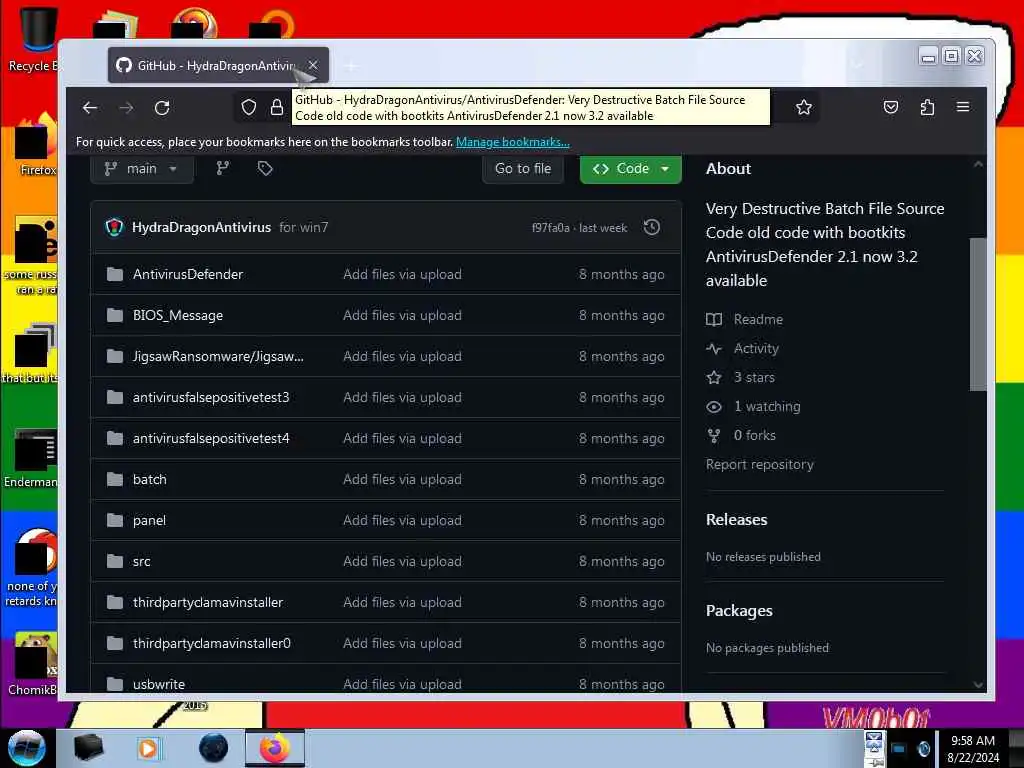The image size is (1024, 768).
Task: Click the Go to file button
Action: [x=523, y=169]
